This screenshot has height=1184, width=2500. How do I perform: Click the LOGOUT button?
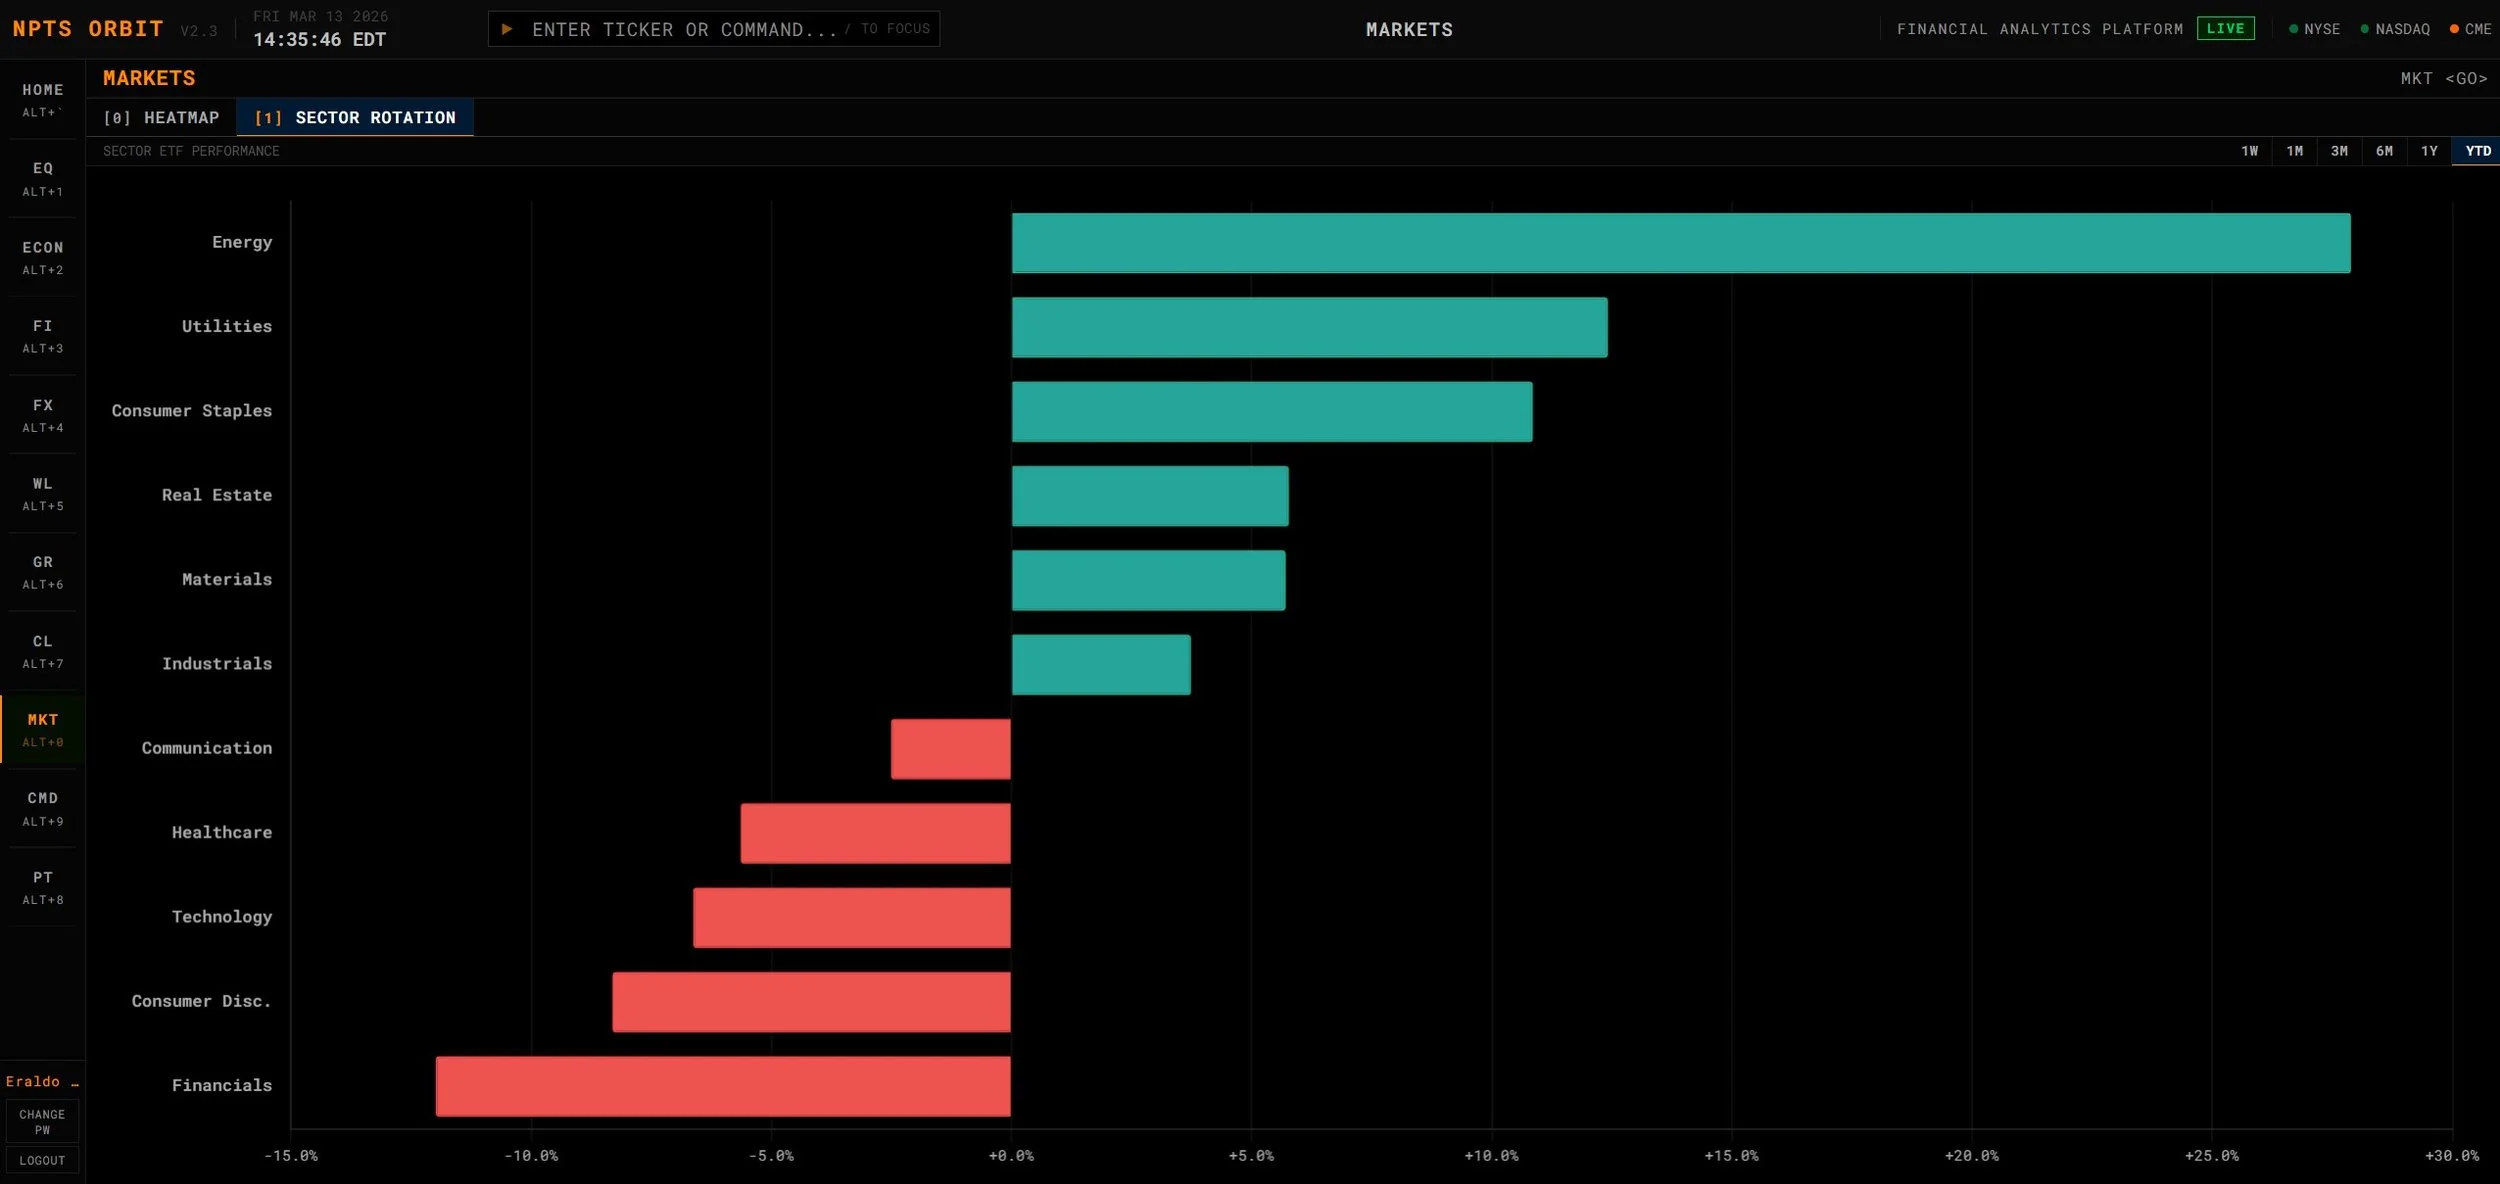click(x=42, y=1160)
